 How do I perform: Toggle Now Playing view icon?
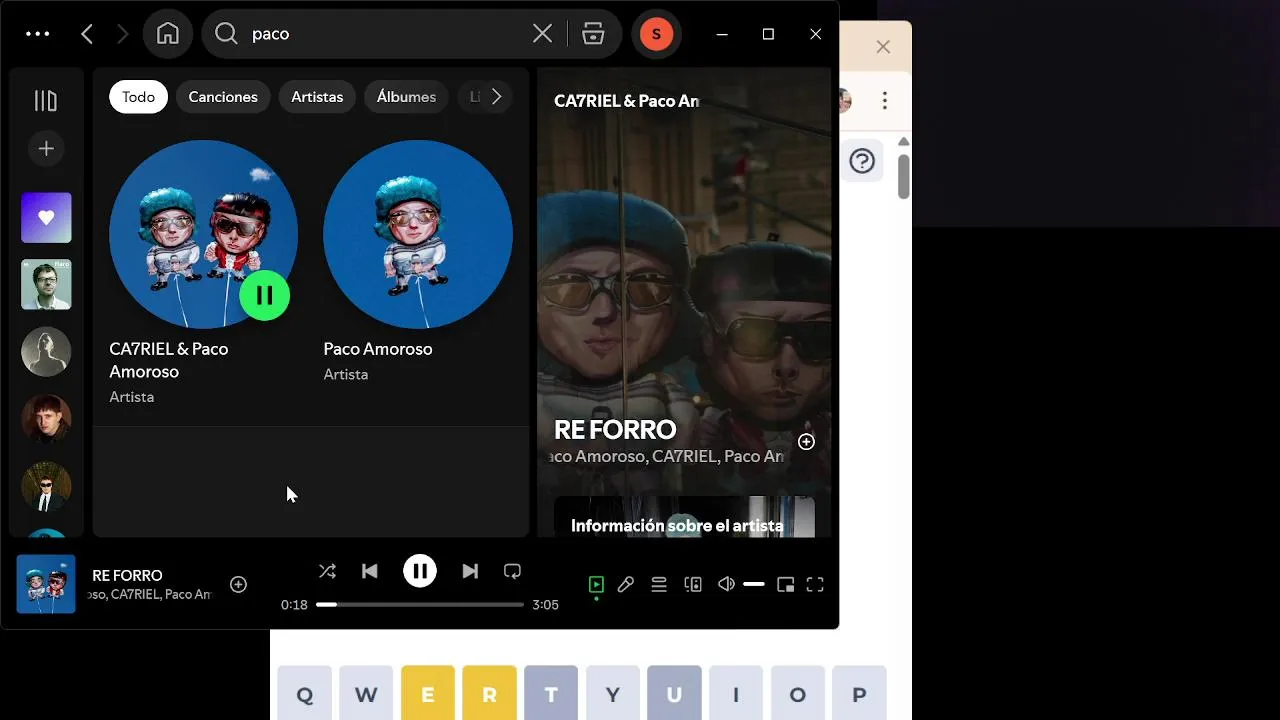click(596, 585)
